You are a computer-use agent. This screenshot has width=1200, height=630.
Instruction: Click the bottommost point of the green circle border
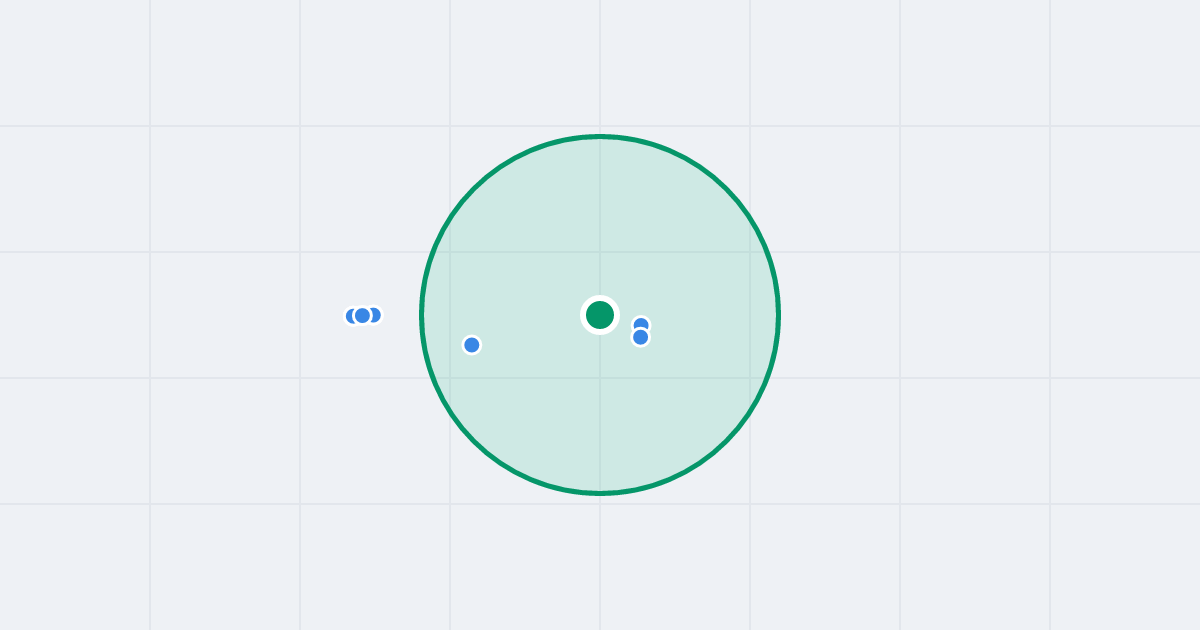pyautogui.click(x=600, y=493)
